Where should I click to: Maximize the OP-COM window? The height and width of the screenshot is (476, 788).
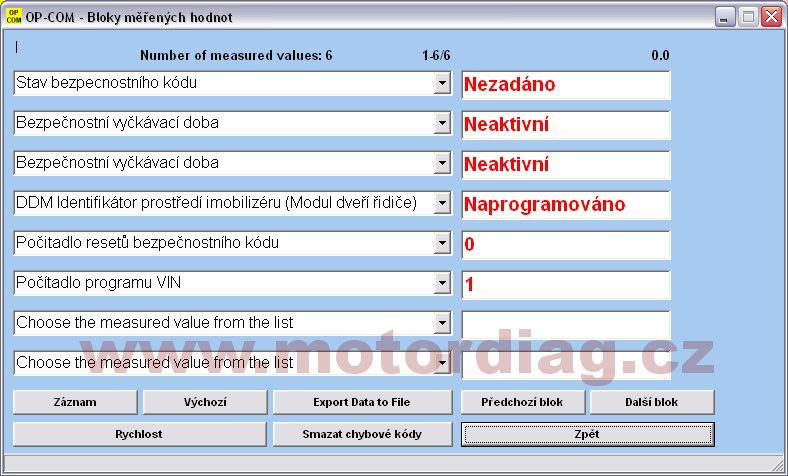(x=748, y=17)
